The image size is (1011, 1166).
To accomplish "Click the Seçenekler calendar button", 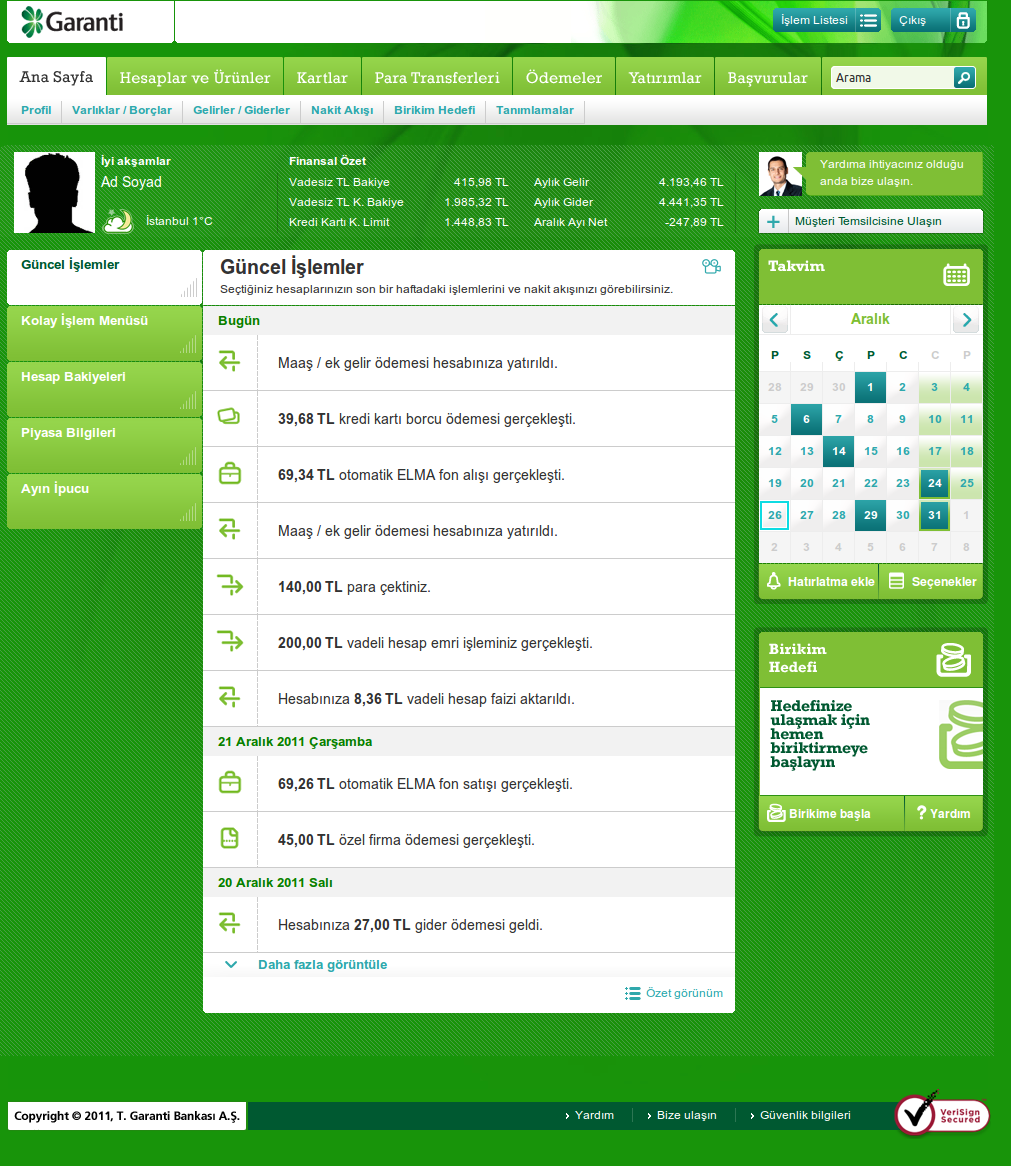I will (x=931, y=582).
